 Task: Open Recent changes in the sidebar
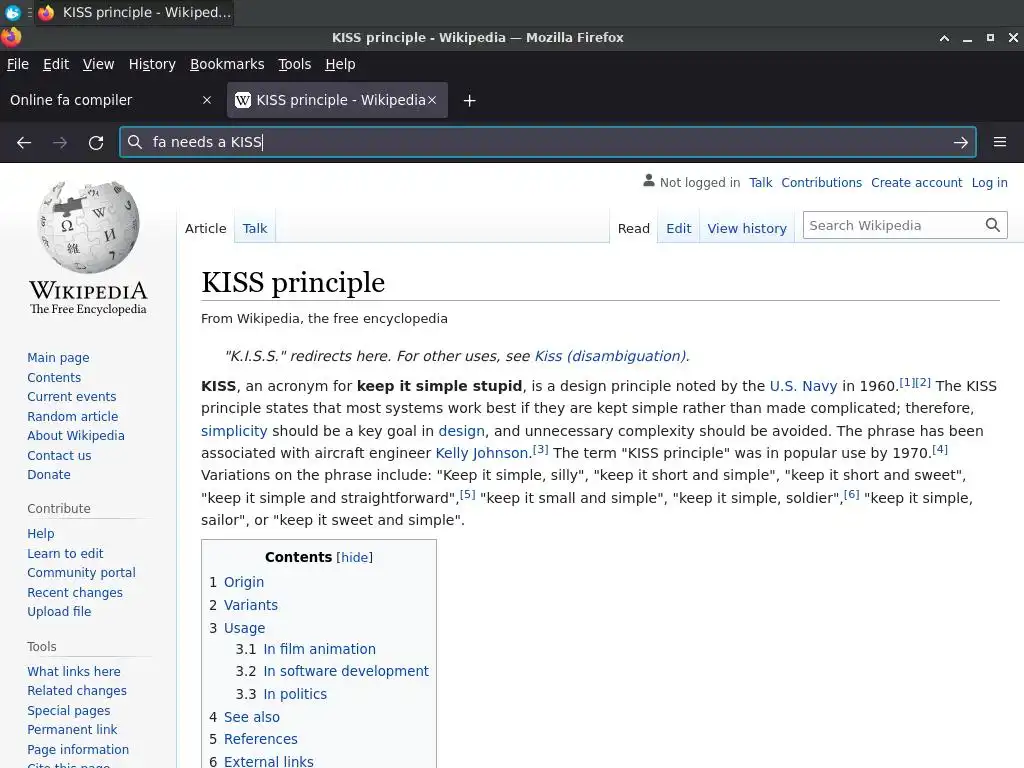click(75, 593)
